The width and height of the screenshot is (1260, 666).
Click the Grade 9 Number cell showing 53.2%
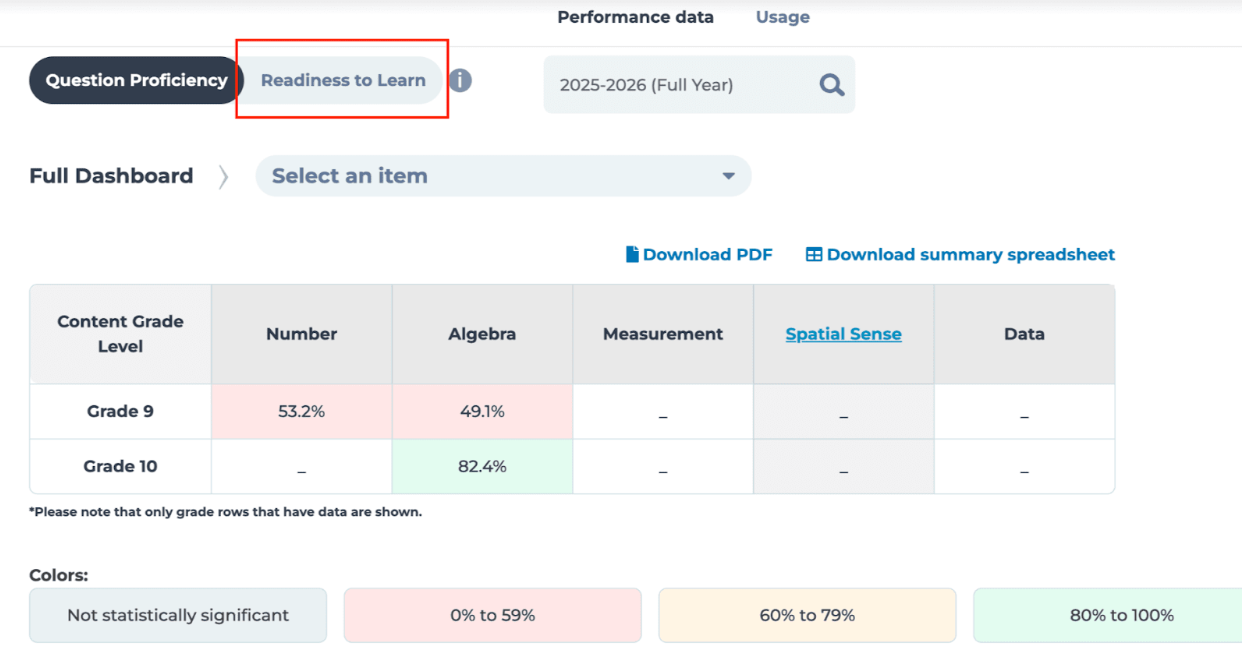click(x=301, y=411)
